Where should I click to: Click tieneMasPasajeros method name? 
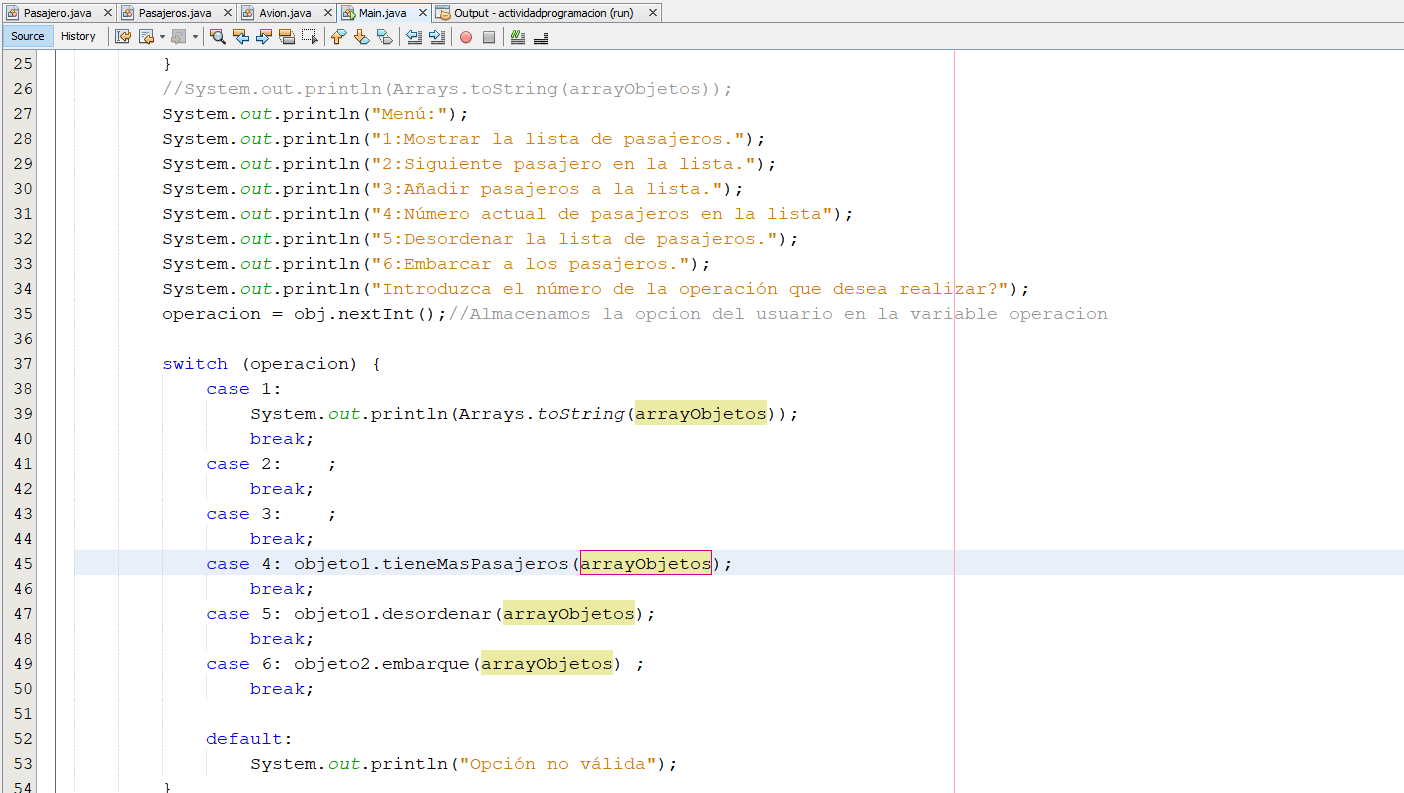(475, 564)
